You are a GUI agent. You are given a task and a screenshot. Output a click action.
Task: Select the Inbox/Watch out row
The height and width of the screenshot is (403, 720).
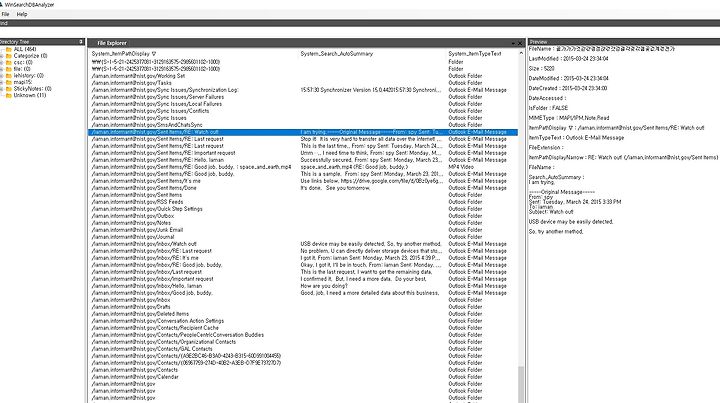coord(303,244)
